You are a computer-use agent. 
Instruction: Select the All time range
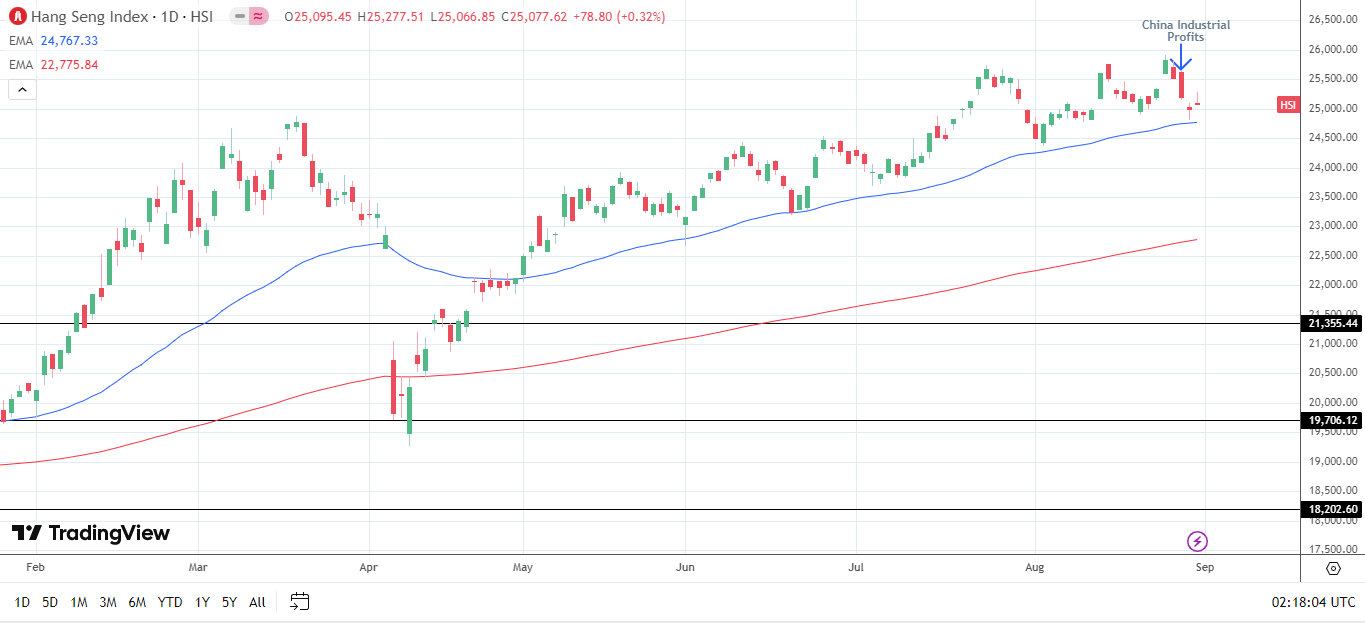click(257, 602)
